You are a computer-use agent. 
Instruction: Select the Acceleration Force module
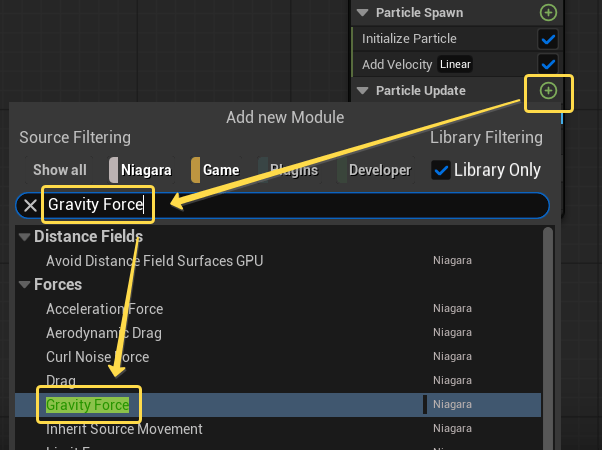pos(278,309)
